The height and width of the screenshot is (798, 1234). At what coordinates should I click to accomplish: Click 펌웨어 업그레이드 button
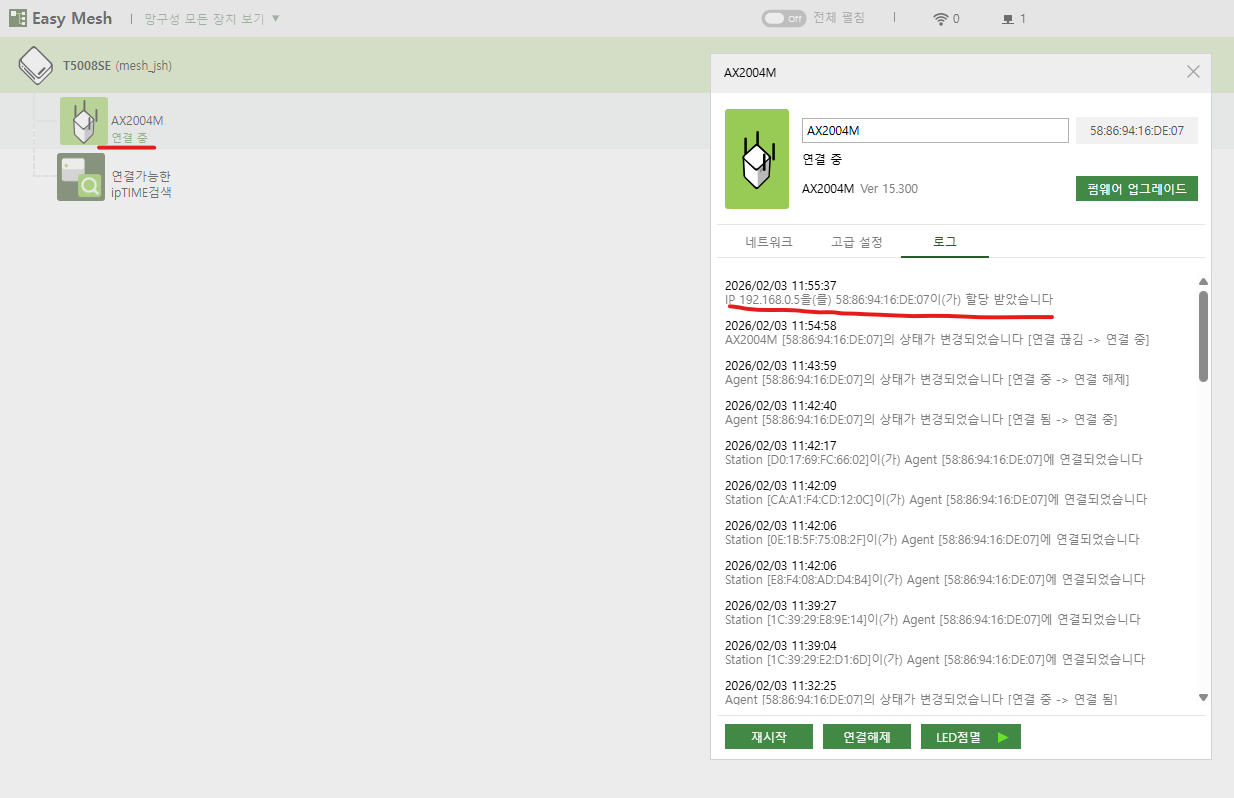pyautogui.click(x=1137, y=189)
